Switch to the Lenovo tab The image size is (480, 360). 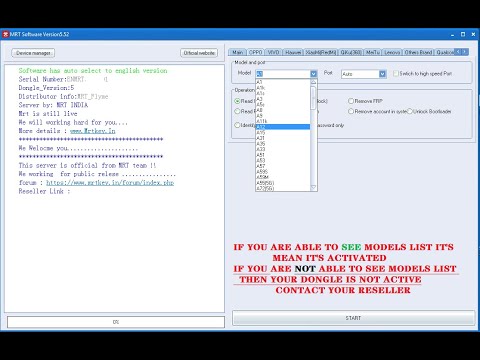pos(392,52)
